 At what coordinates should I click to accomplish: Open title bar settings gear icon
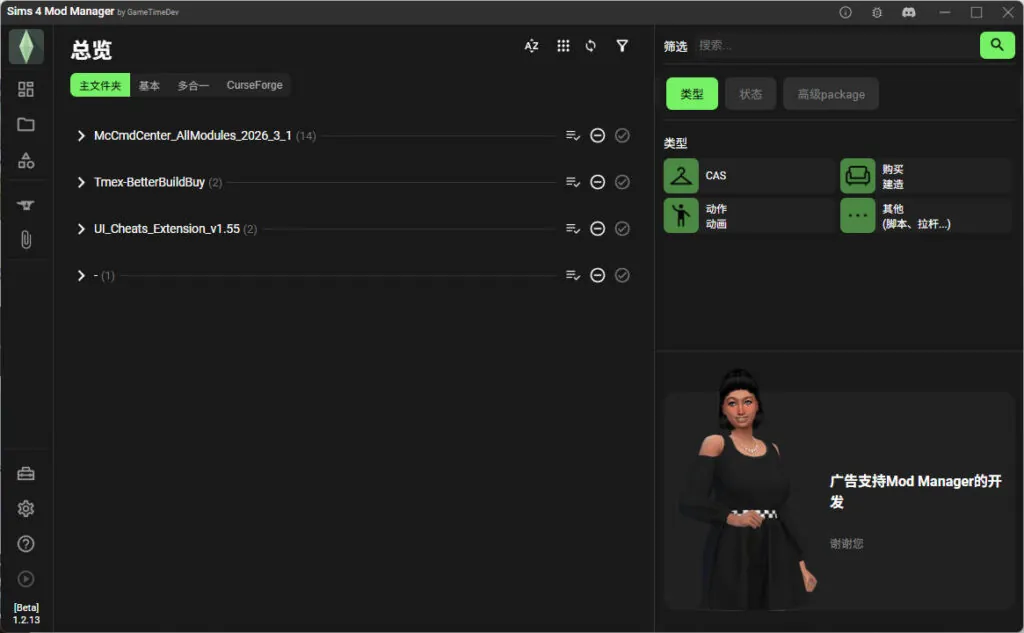click(877, 12)
